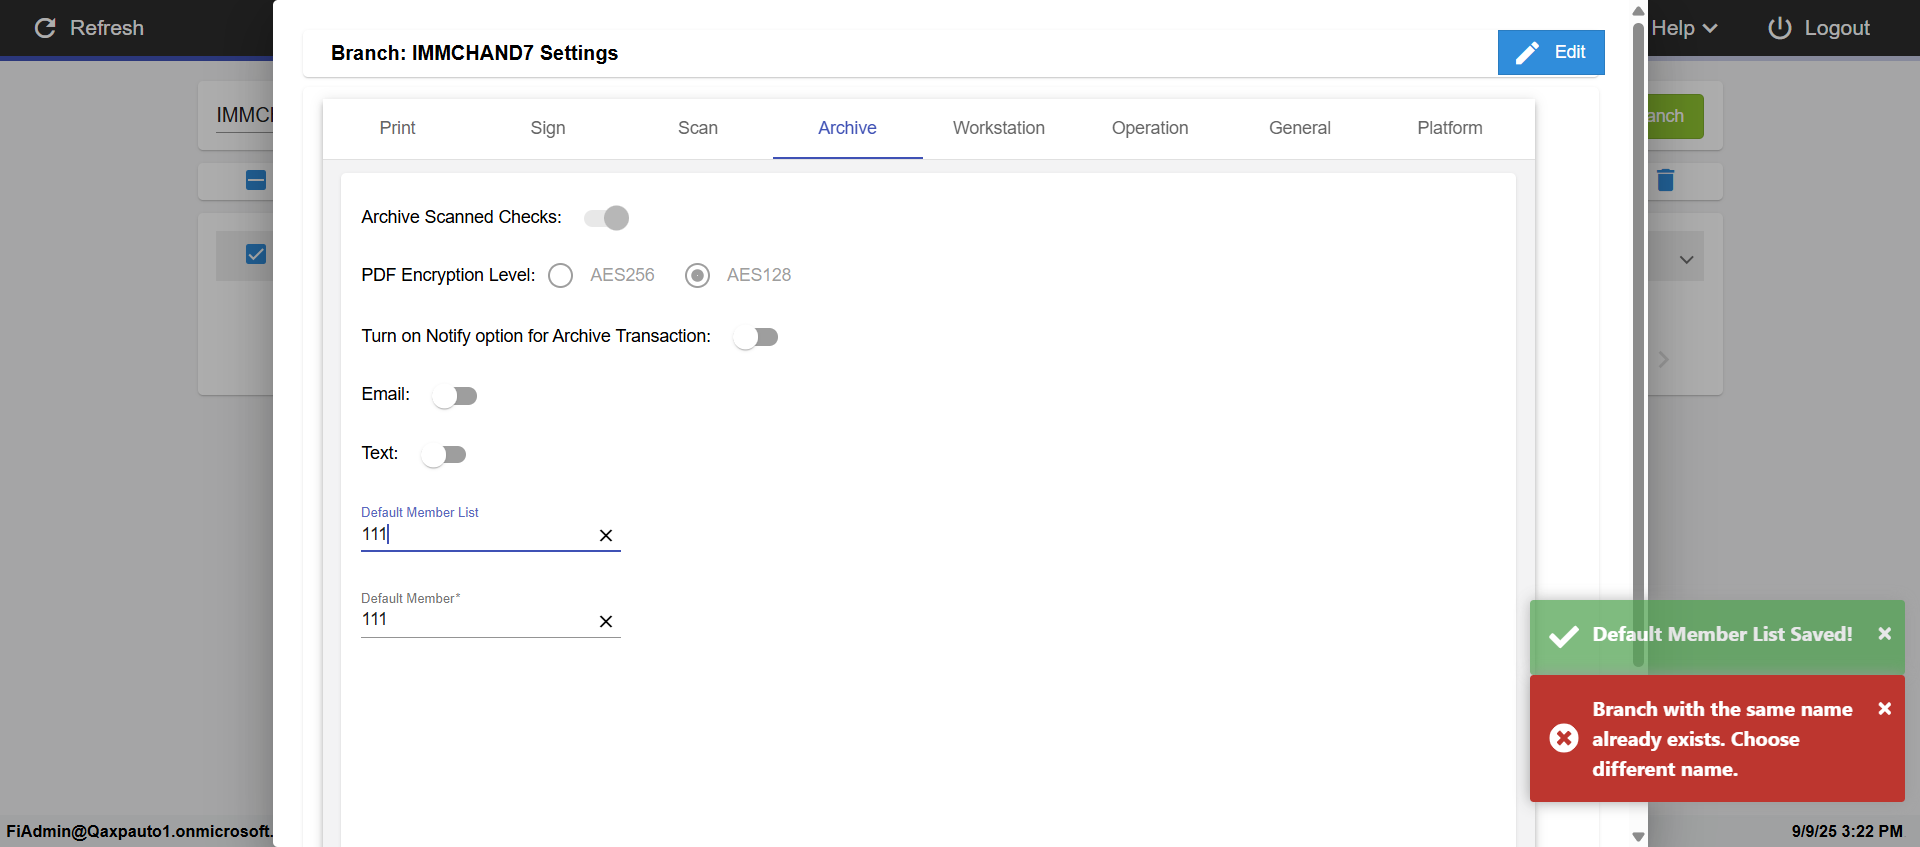Dismiss the Default Member List Saved notification
The width and height of the screenshot is (1920, 847).
coord(1884,634)
